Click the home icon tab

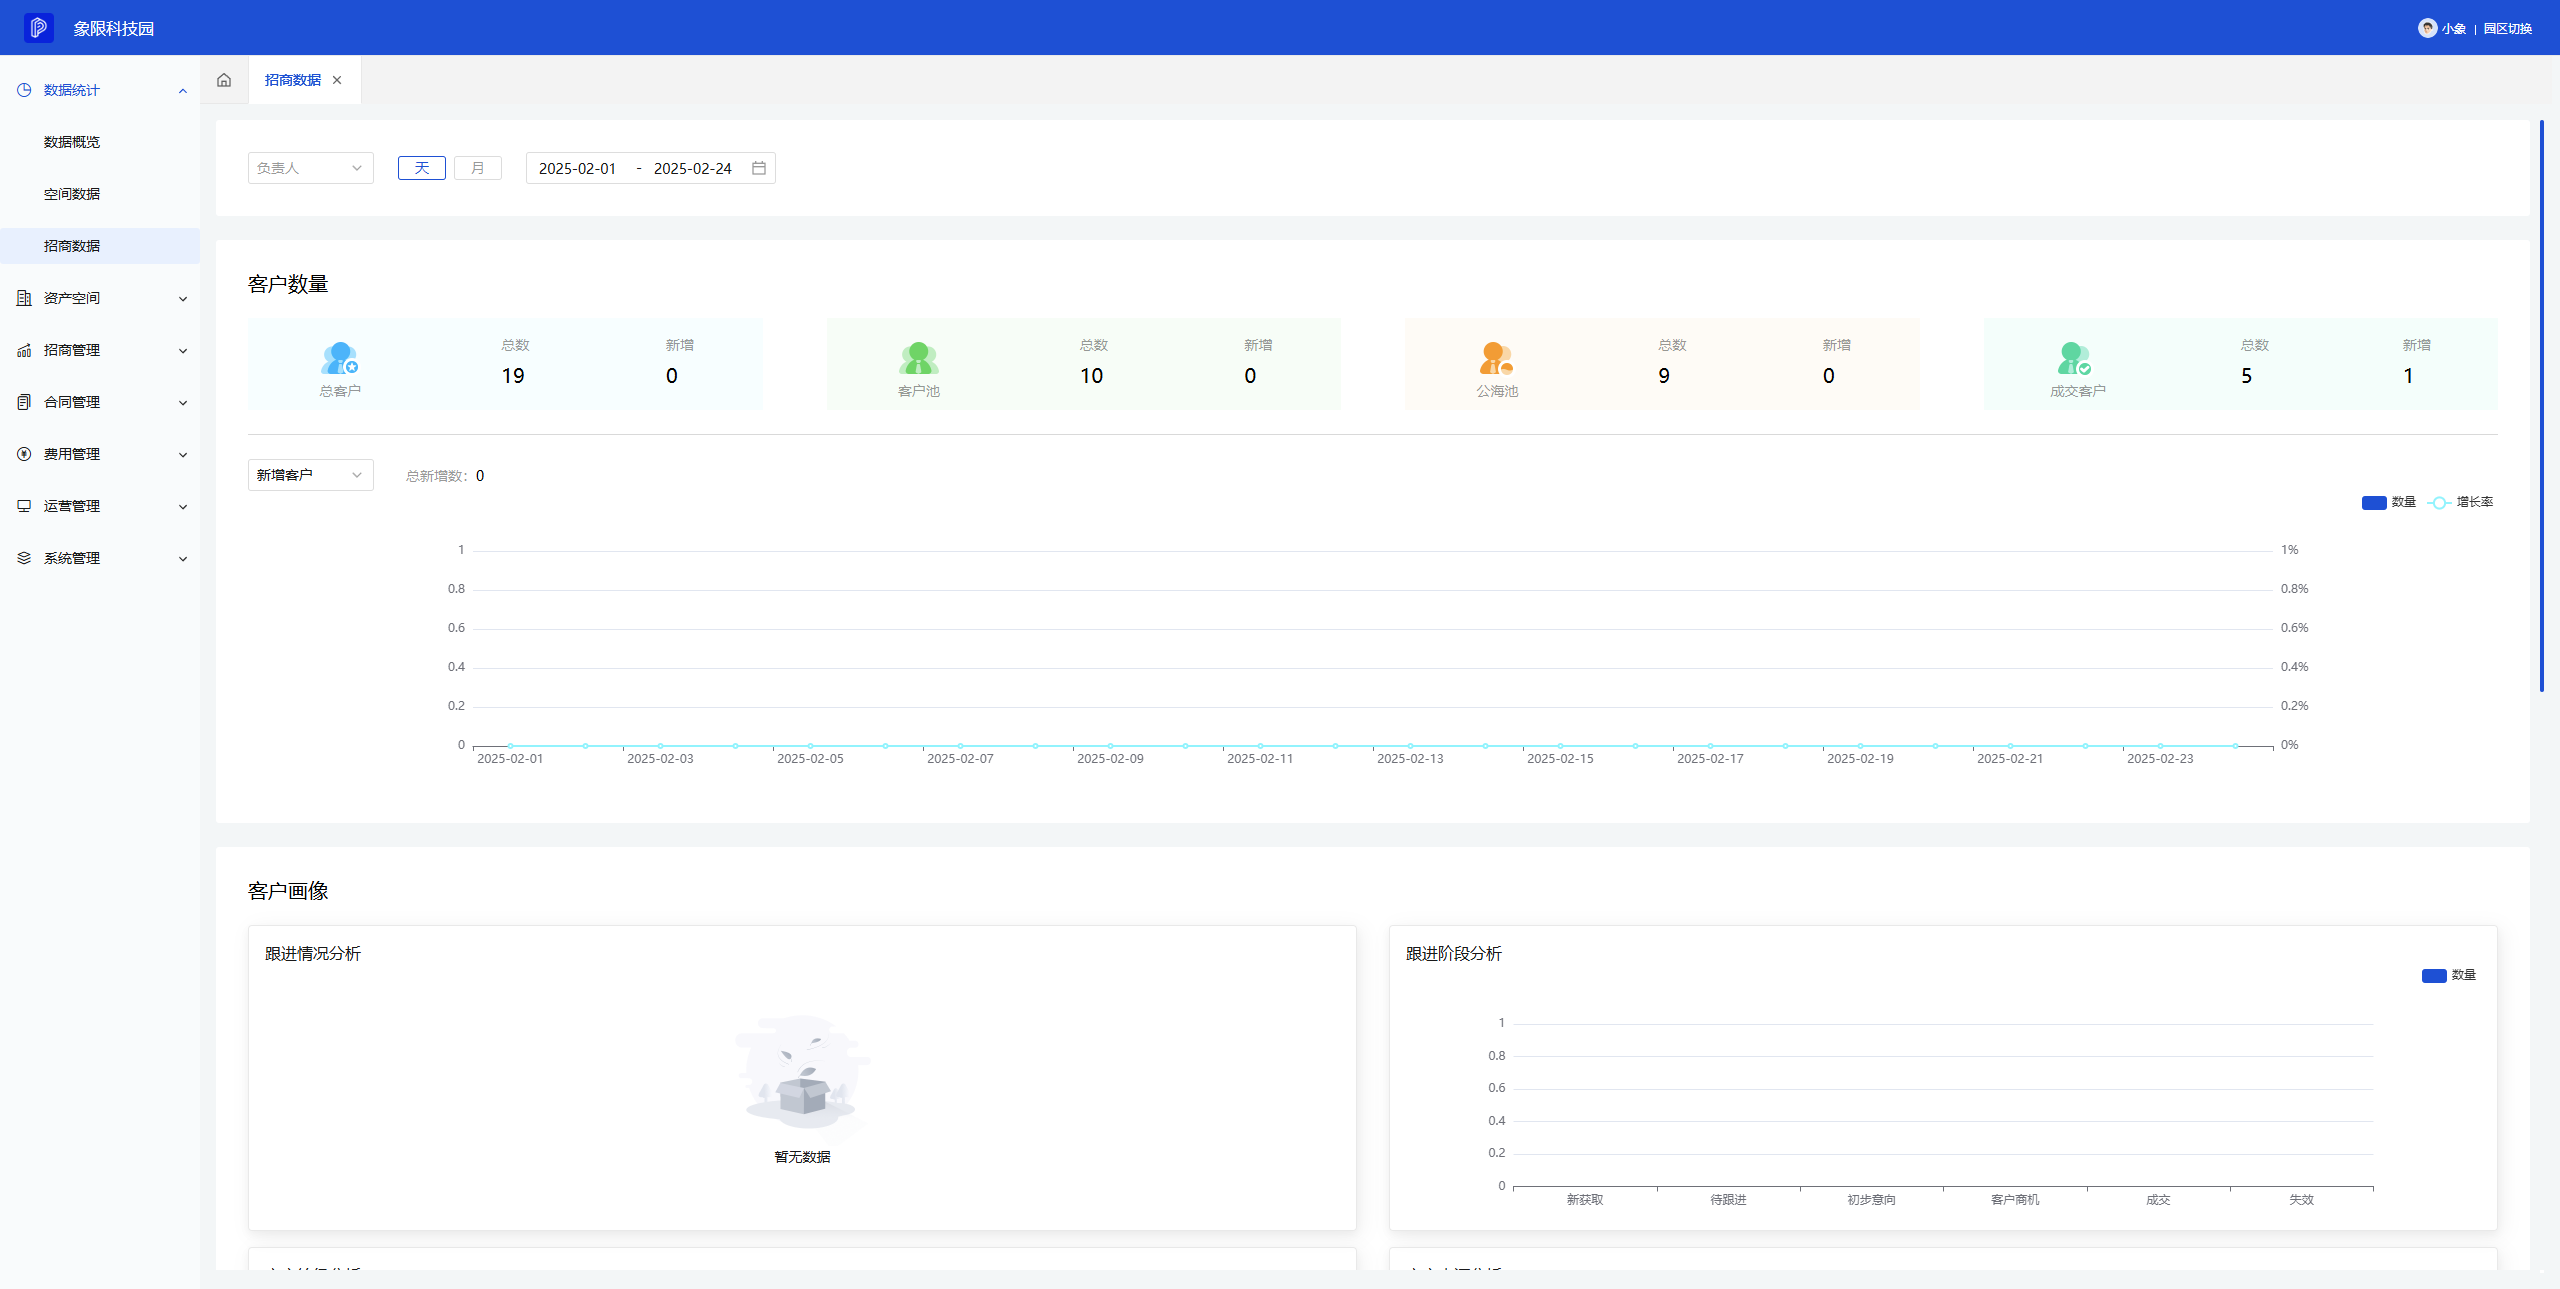(x=224, y=80)
